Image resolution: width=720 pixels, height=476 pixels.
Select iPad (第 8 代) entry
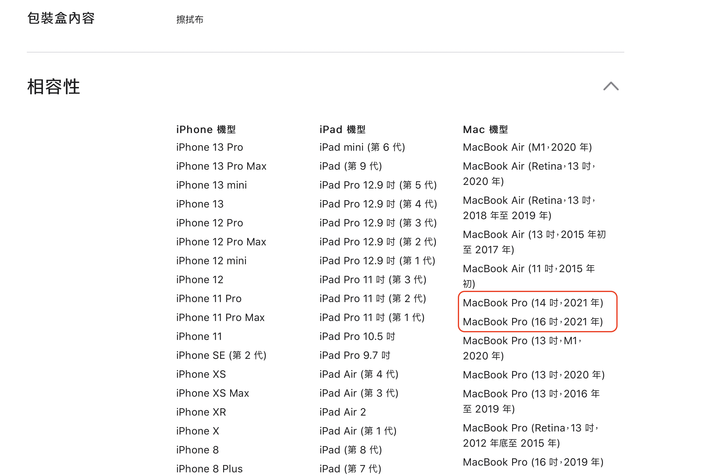point(351,450)
